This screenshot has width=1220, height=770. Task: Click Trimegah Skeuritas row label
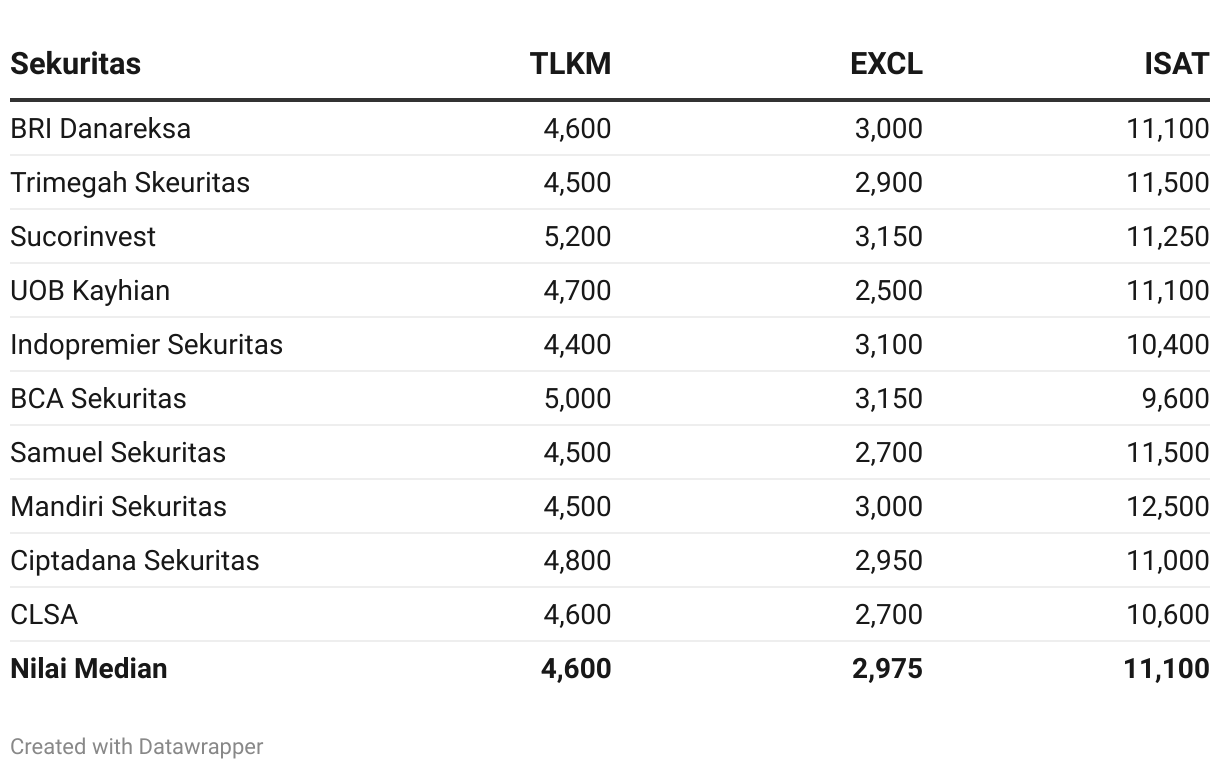[x=130, y=182]
